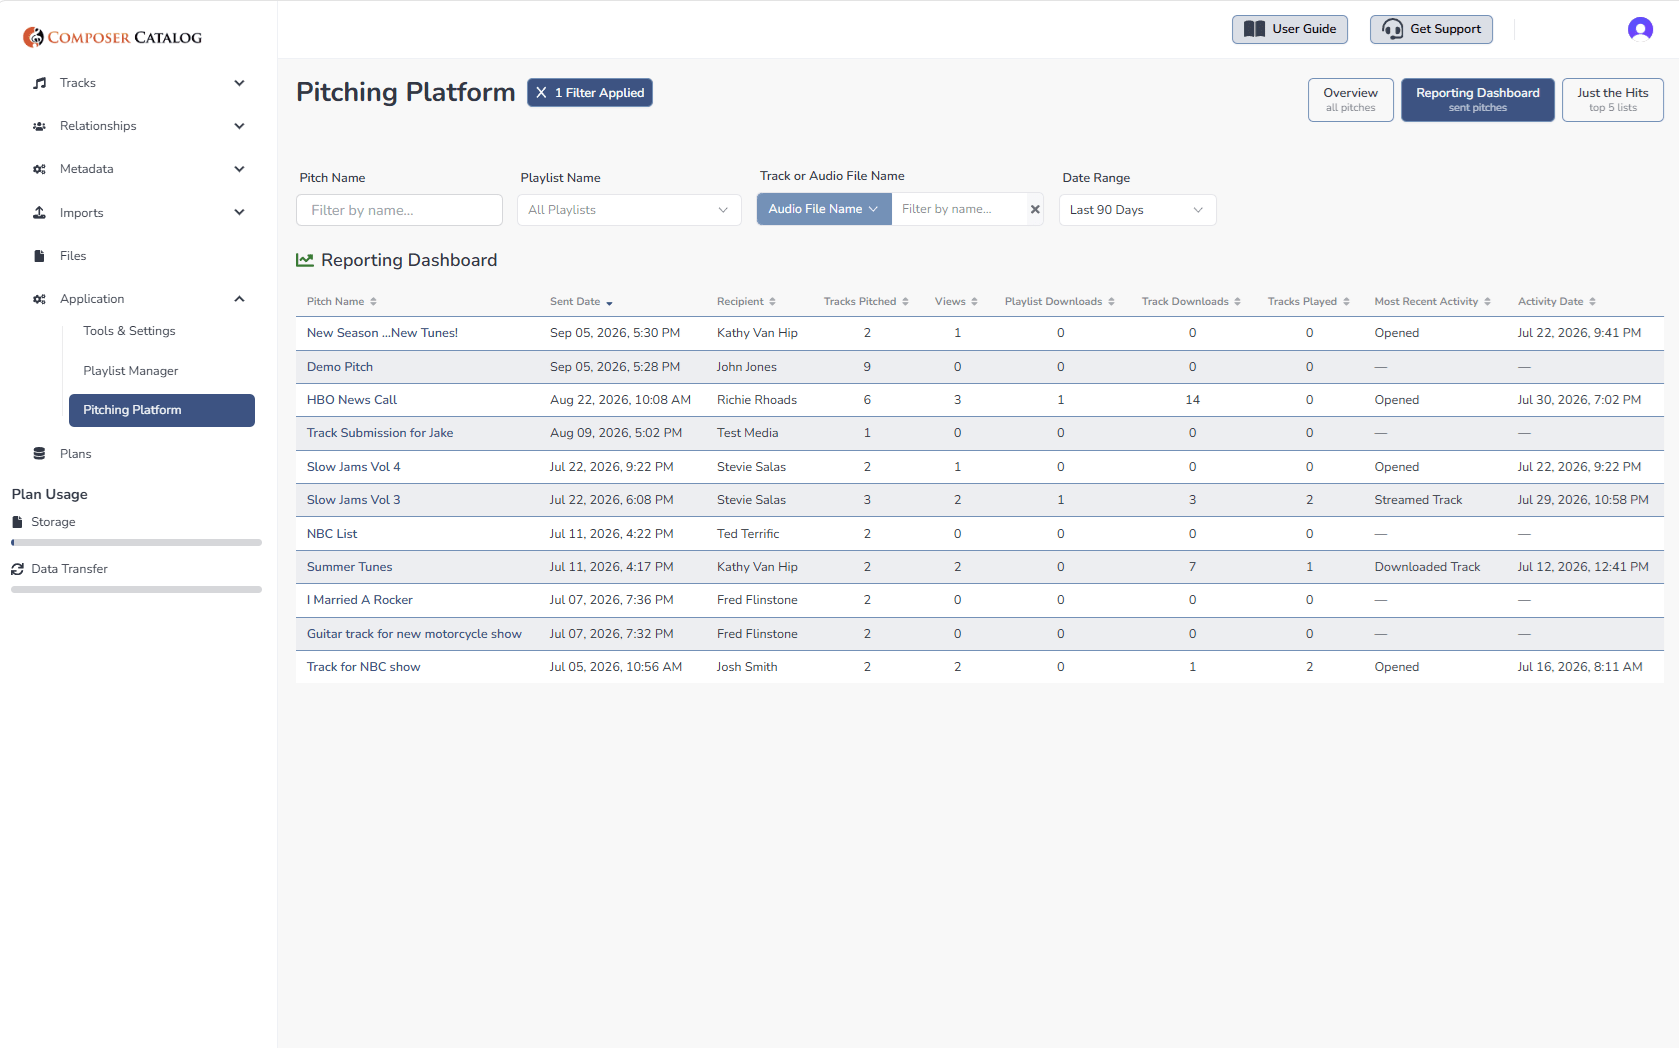Viewport: 1679px width, 1048px height.
Task: Select Pitching Platform menu item
Action: point(162,410)
